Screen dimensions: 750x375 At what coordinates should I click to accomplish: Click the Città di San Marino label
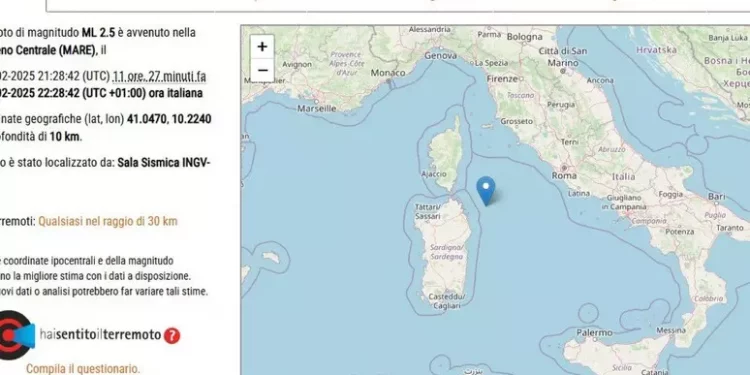coord(562,56)
